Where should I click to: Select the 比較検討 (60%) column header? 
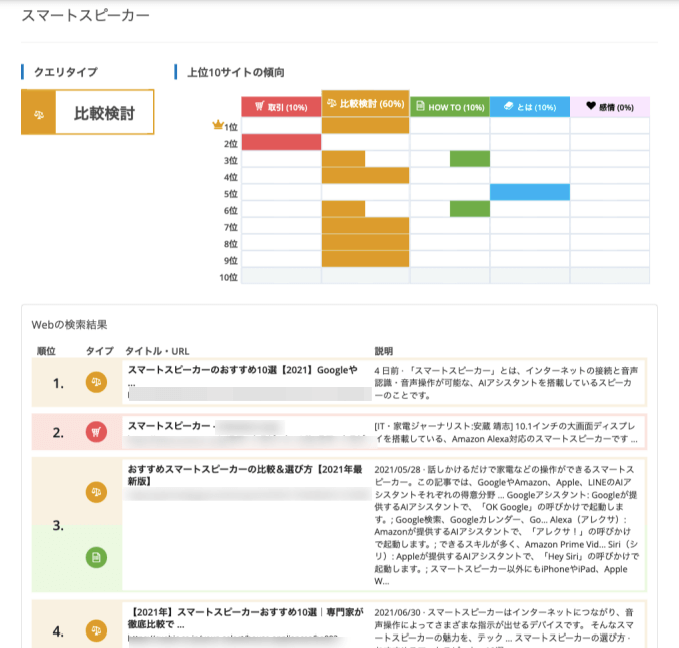click(365, 104)
